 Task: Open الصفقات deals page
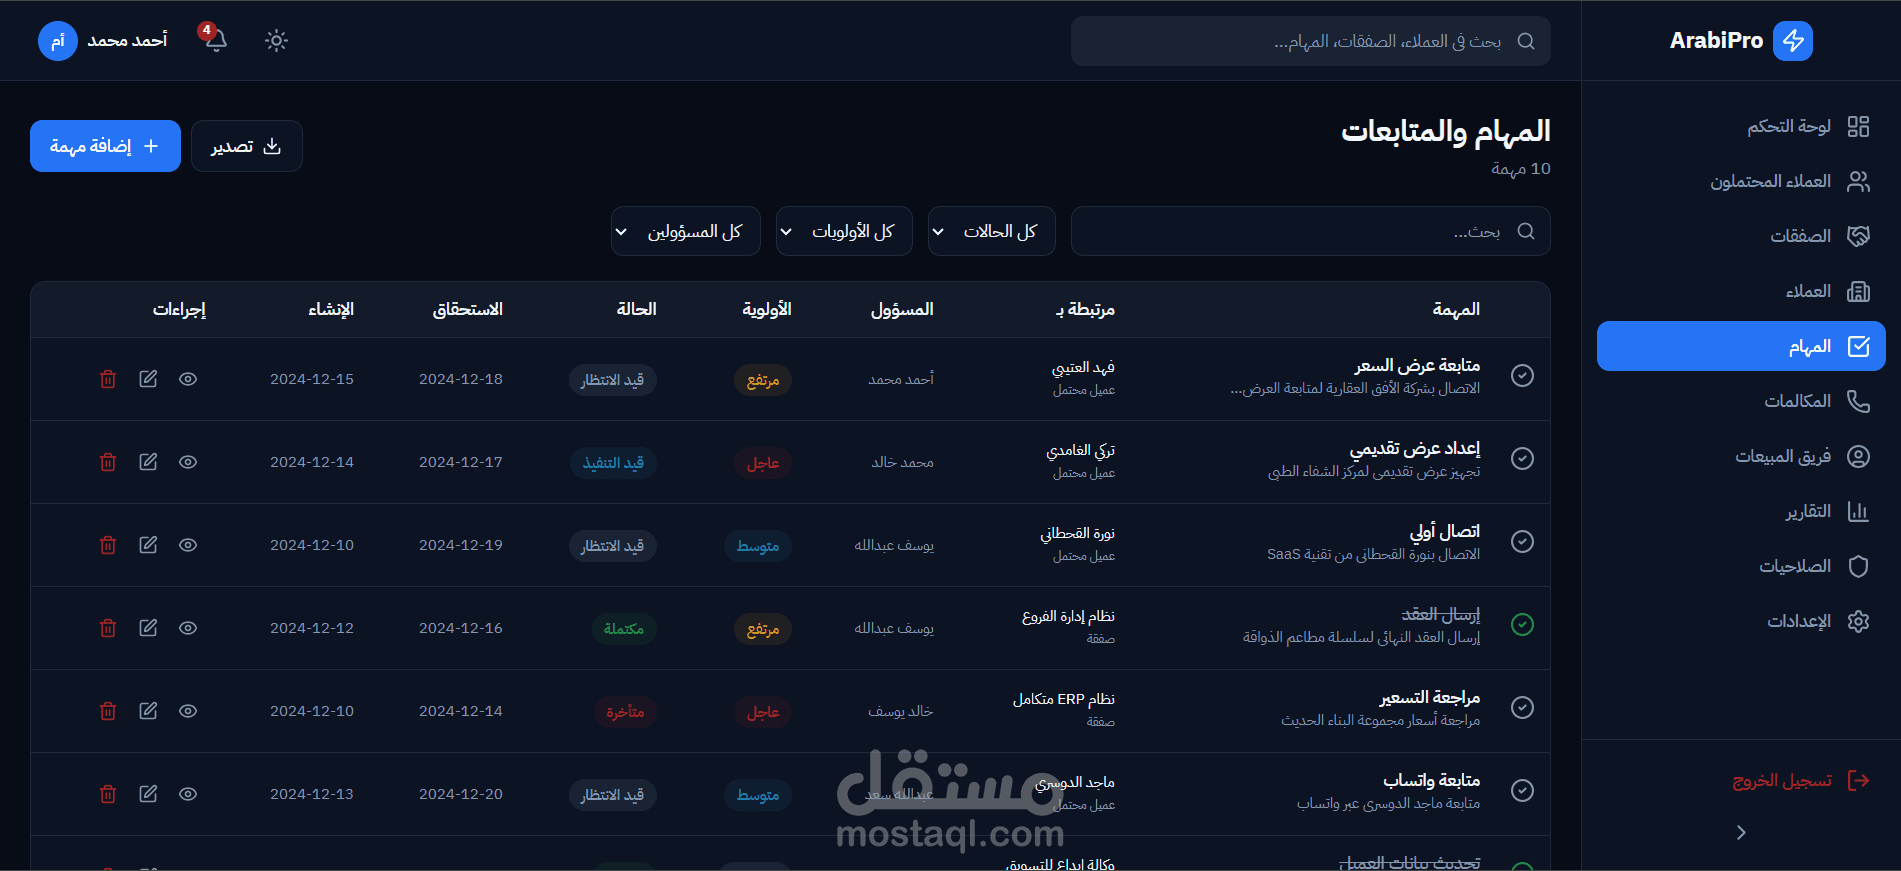1741,236
